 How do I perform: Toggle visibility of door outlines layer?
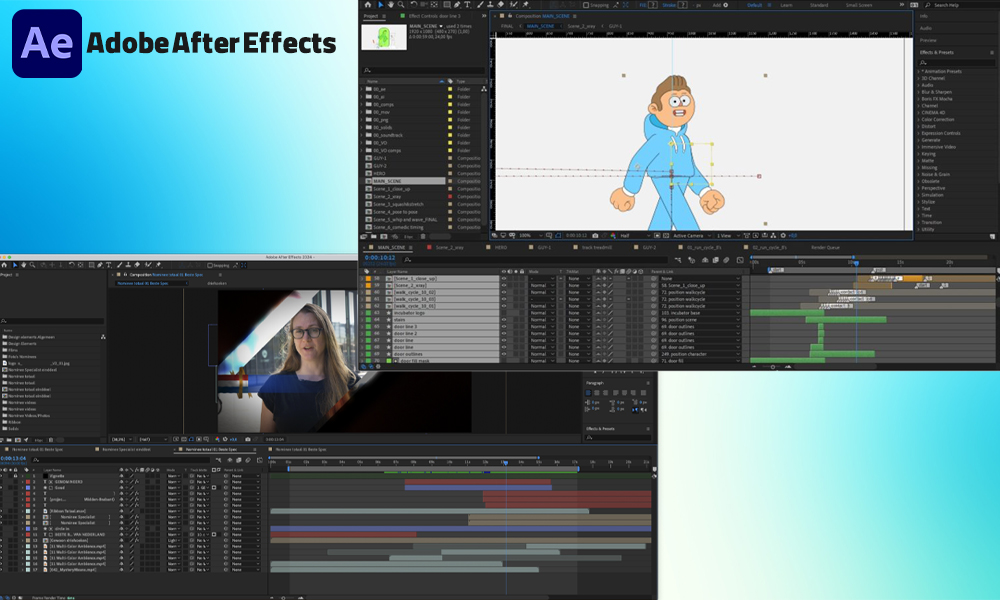[x=504, y=354]
